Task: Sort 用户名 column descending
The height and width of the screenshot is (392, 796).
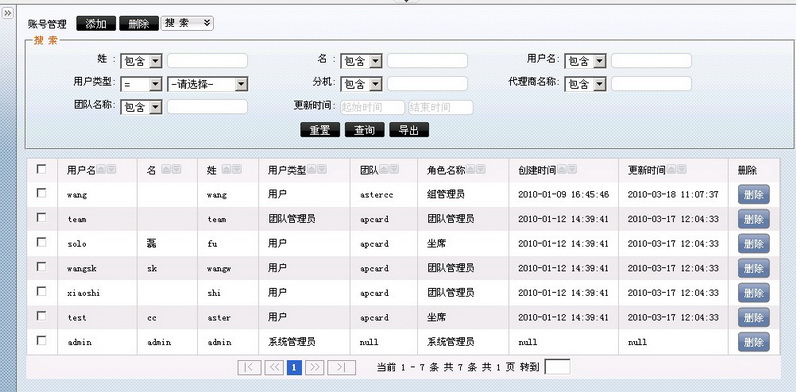Action: point(111,170)
